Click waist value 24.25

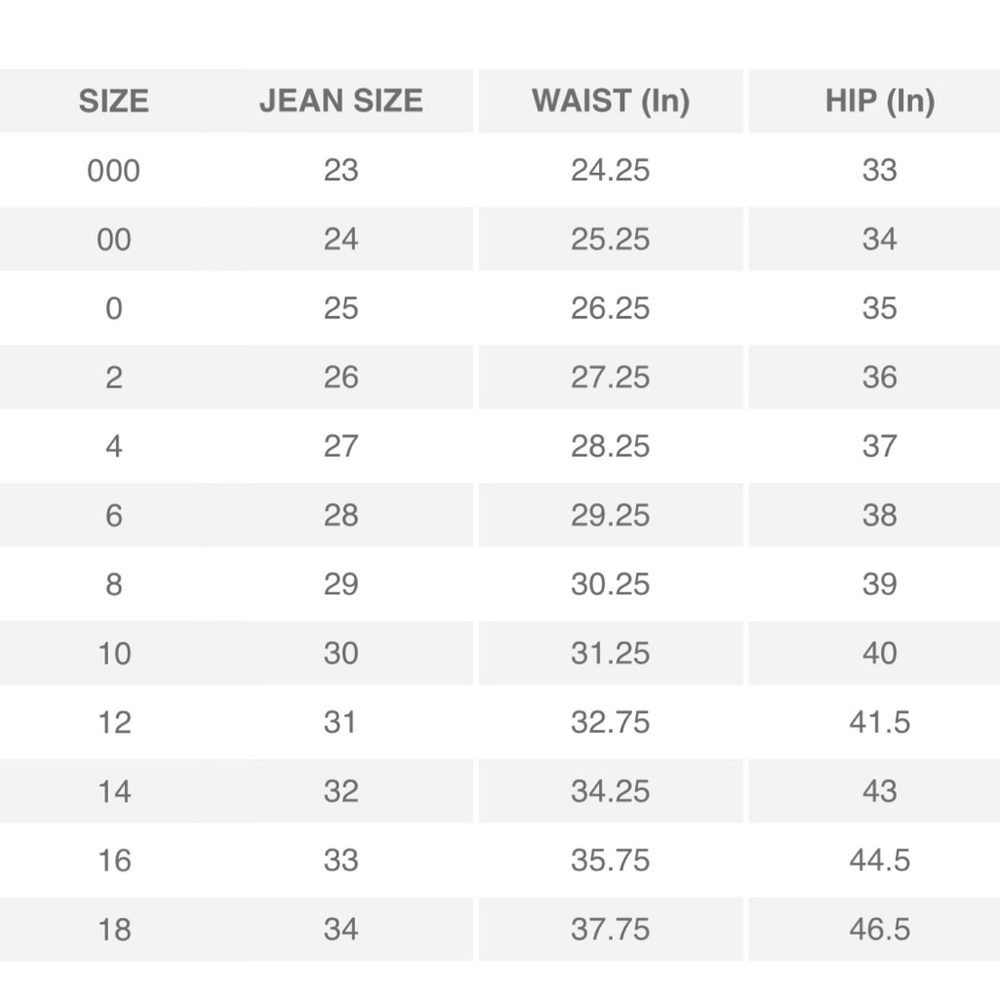pyautogui.click(x=610, y=170)
